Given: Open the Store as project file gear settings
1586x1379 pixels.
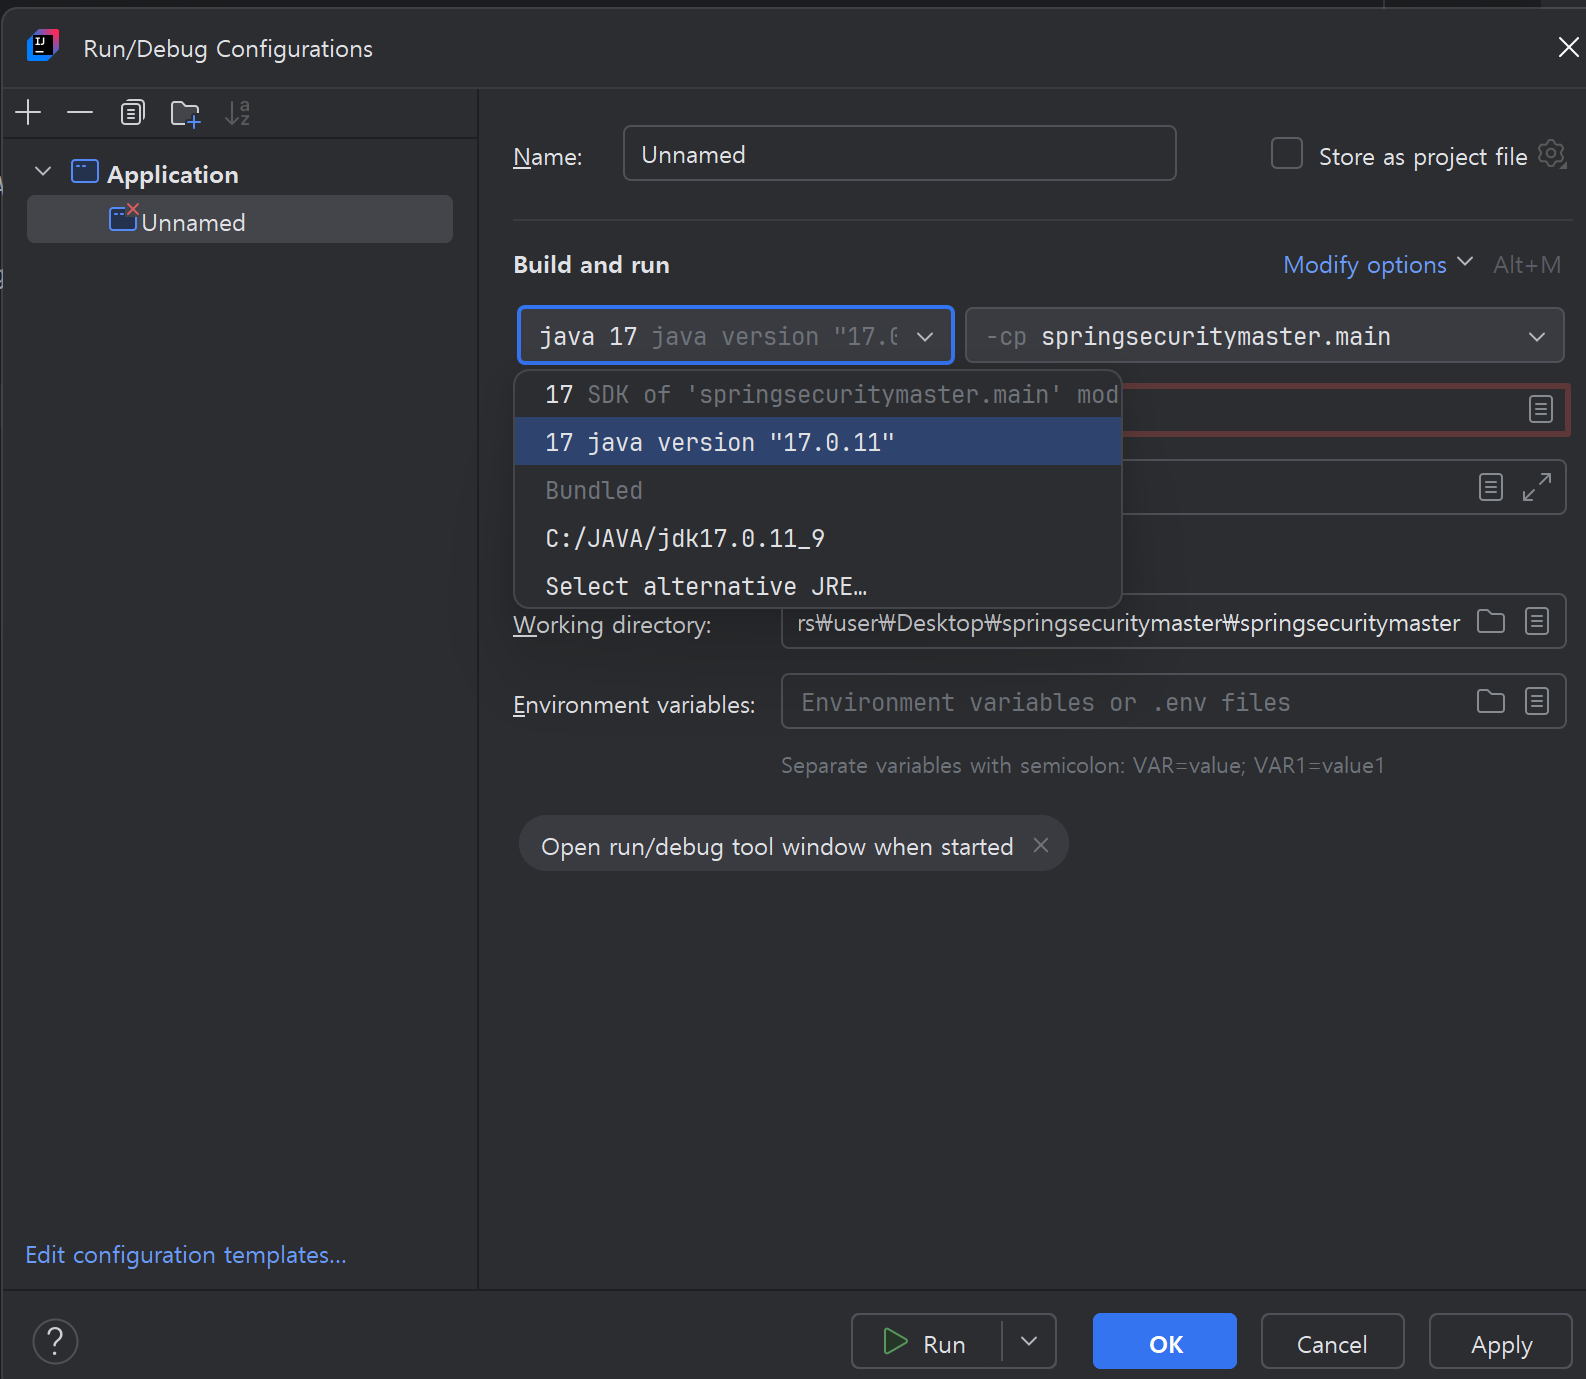Looking at the screenshot, I should pyautogui.click(x=1551, y=154).
